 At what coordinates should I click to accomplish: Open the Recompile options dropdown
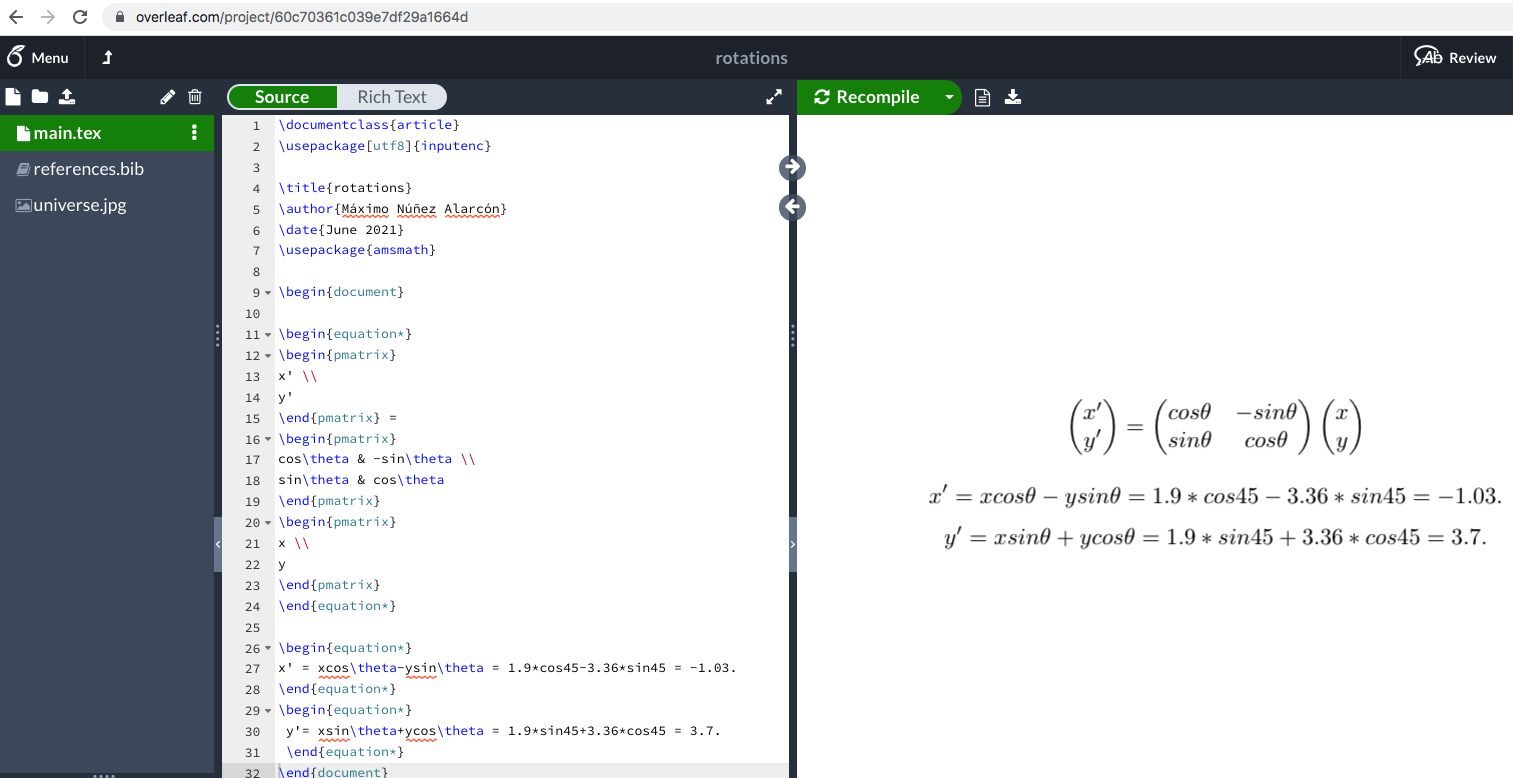948,97
